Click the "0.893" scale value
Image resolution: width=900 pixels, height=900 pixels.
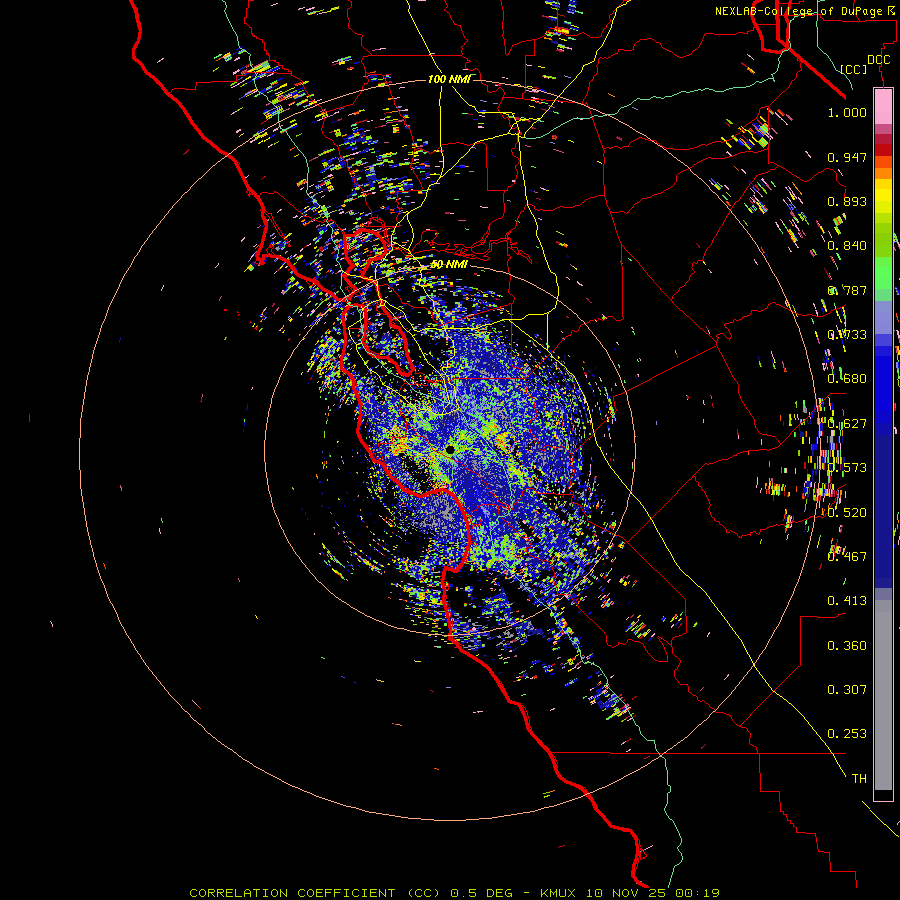[x=847, y=201]
